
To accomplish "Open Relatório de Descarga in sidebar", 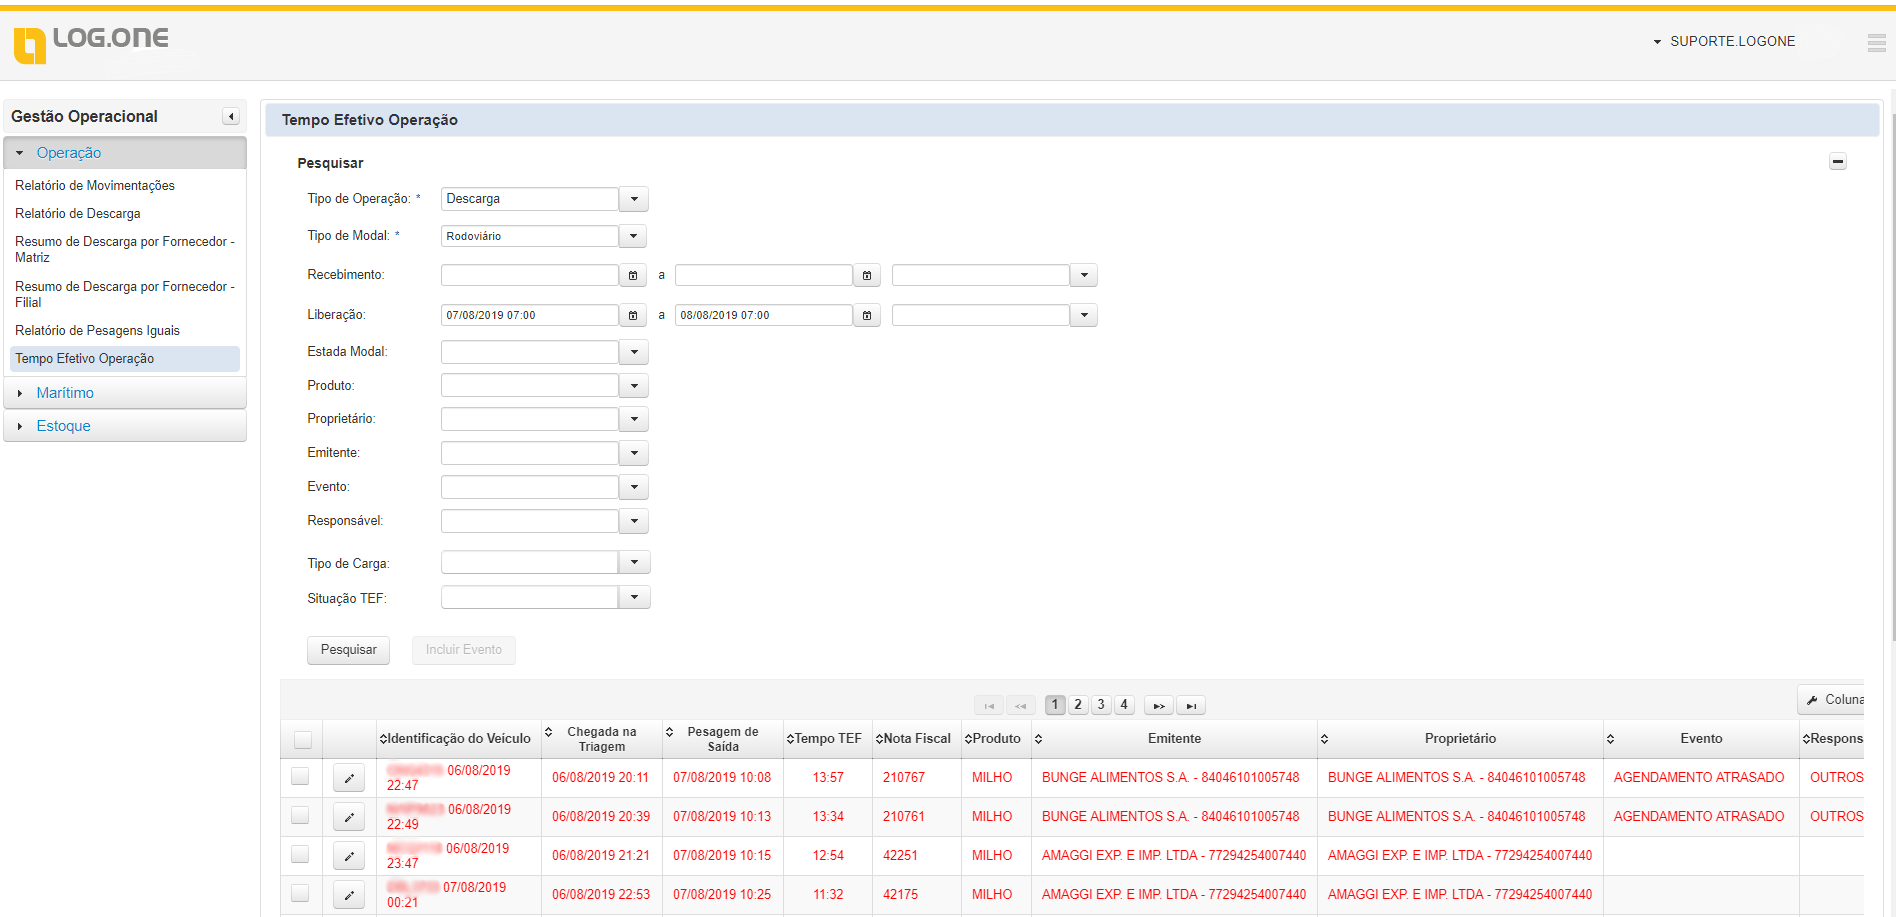I will coord(78,214).
